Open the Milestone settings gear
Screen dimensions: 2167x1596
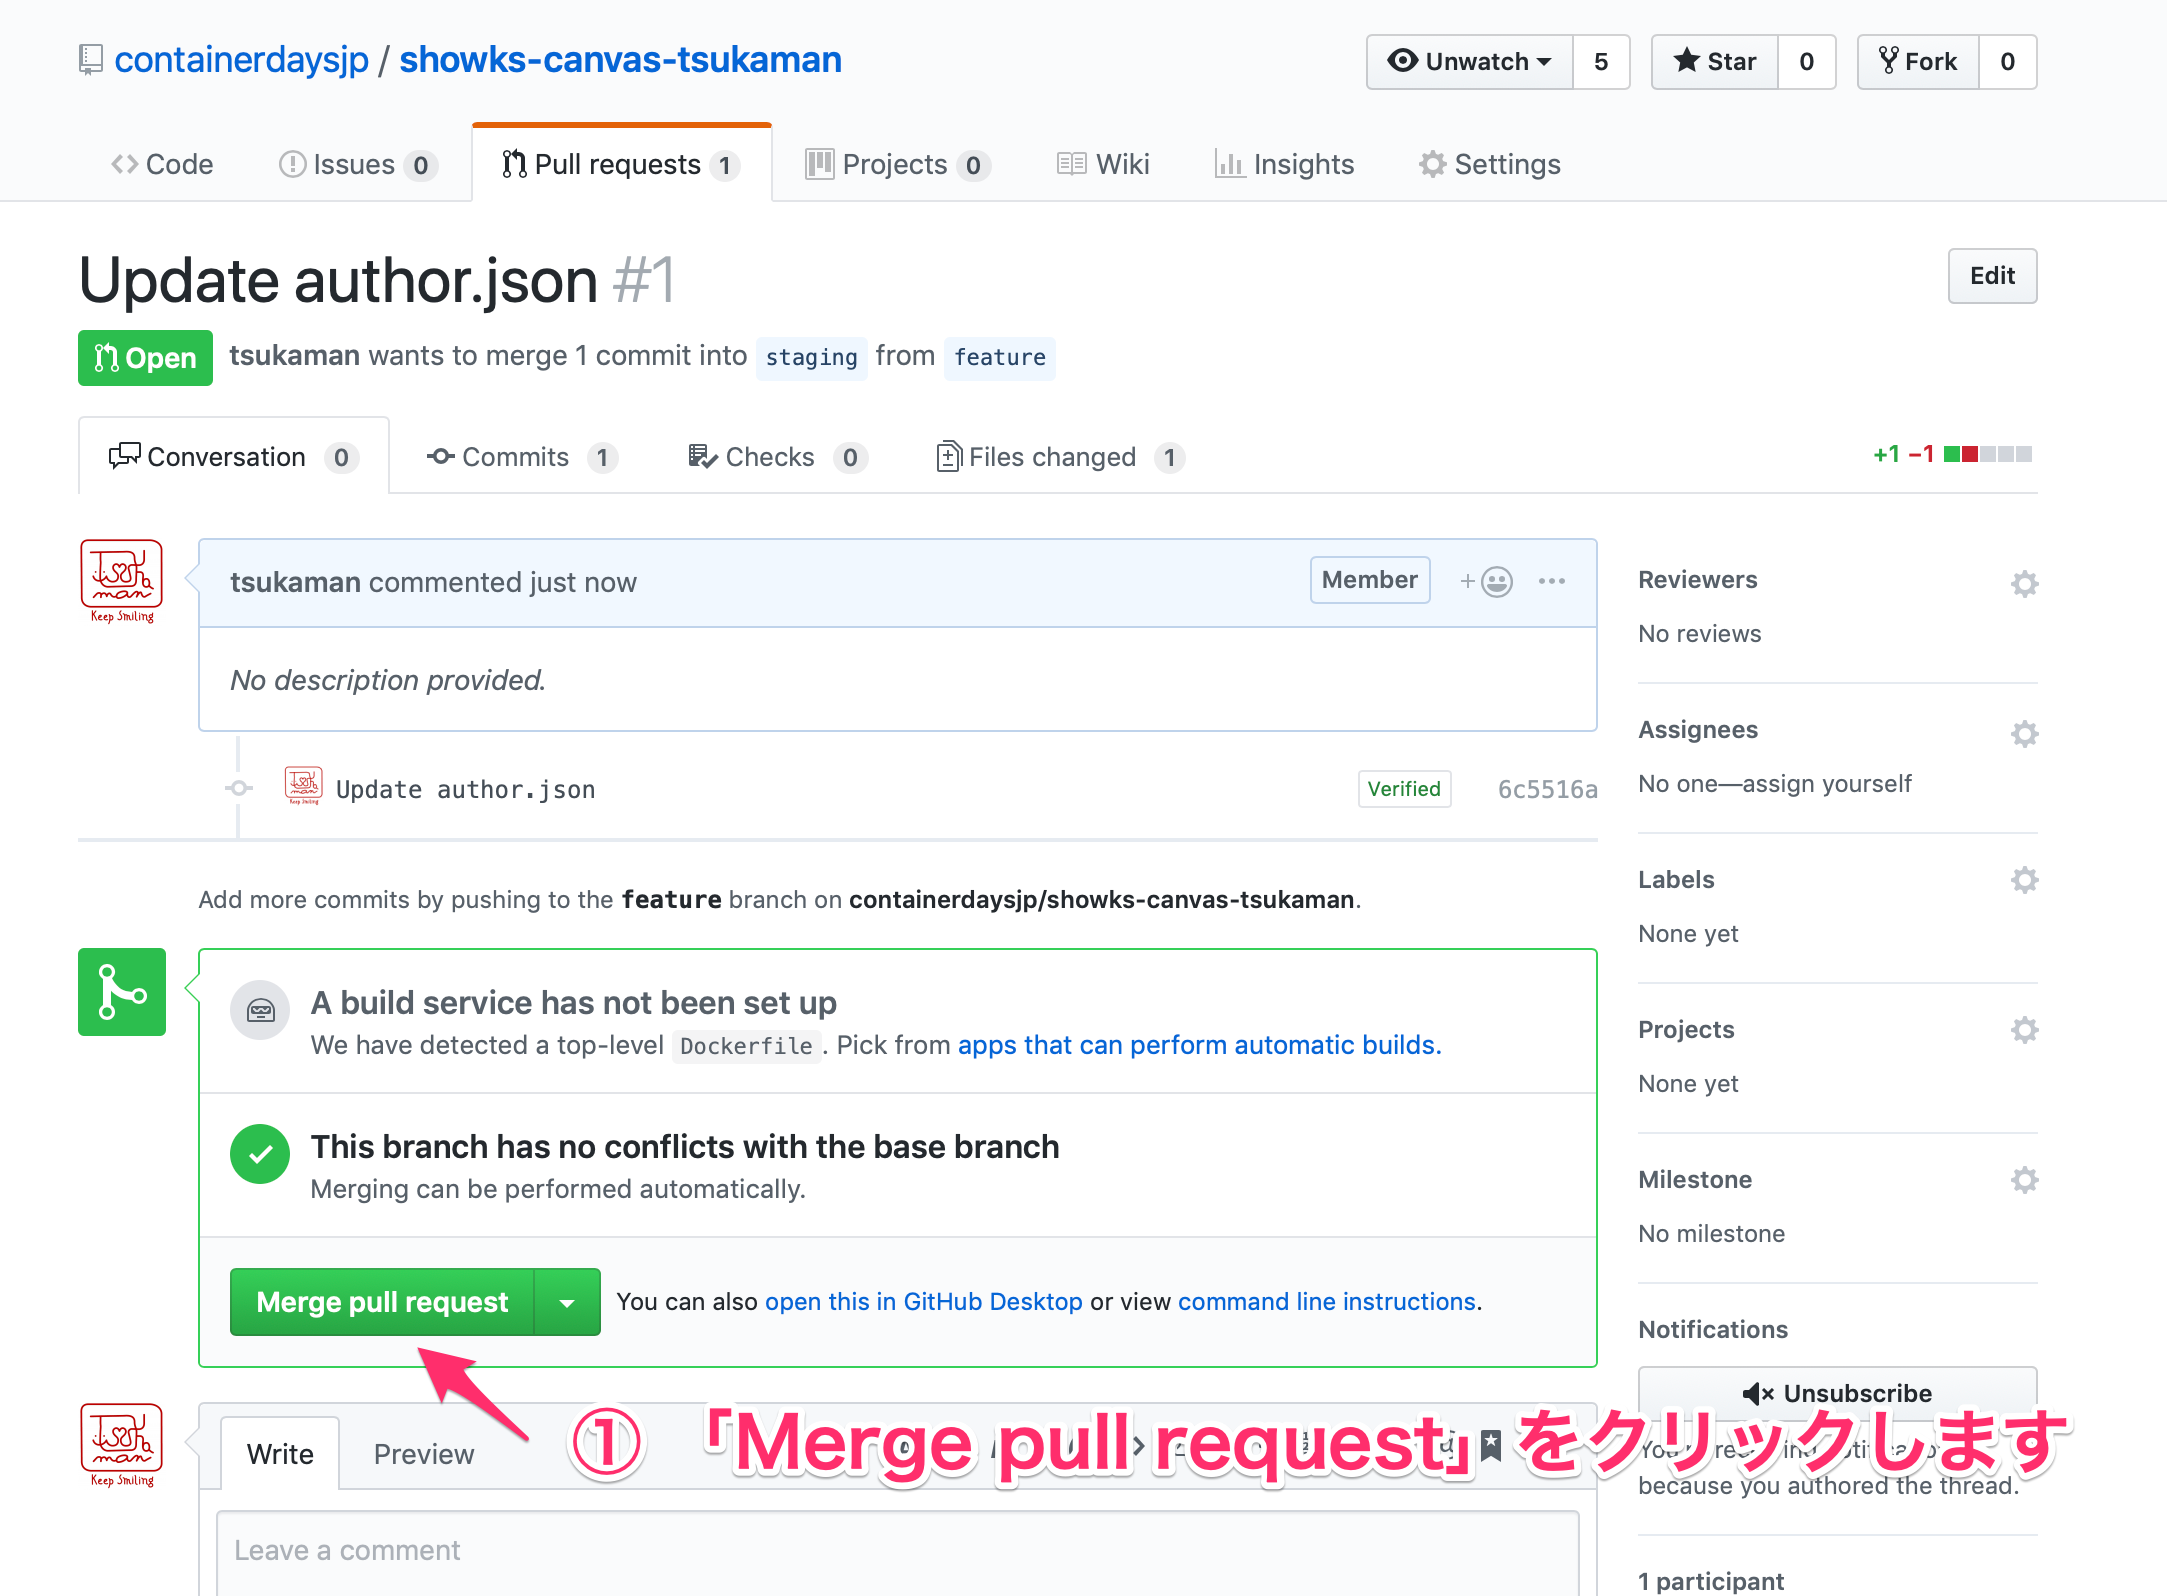point(2025,1180)
